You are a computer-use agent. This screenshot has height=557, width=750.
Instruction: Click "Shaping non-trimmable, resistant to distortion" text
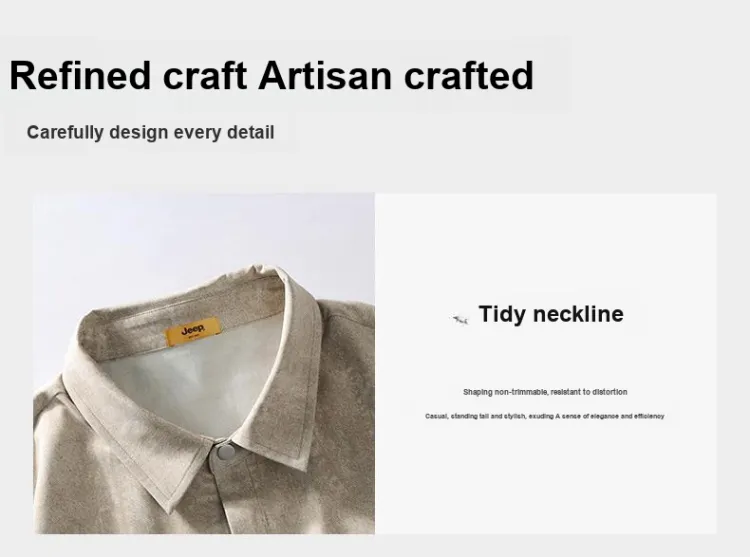(545, 392)
